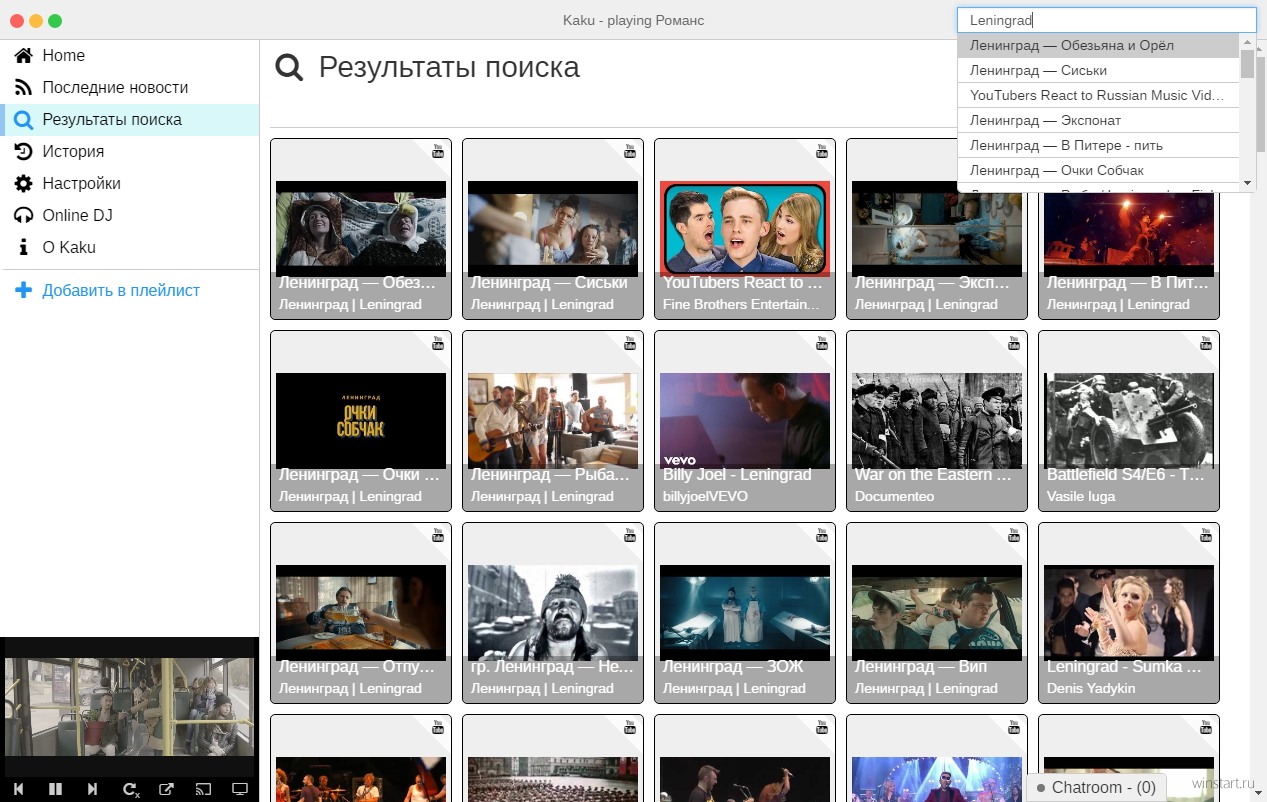Screen dimensions: 1267x802
Task: Click the RSS news icon
Action: pyautogui.click(x=23, y=88)
